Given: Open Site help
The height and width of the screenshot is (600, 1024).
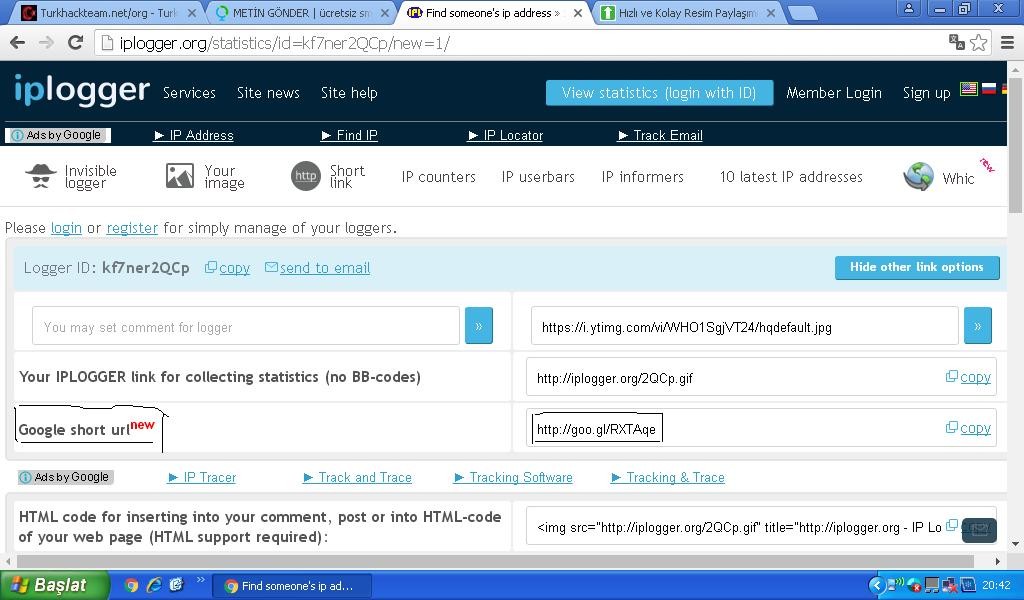Looking at the screenshot, I should pos(349,93).
